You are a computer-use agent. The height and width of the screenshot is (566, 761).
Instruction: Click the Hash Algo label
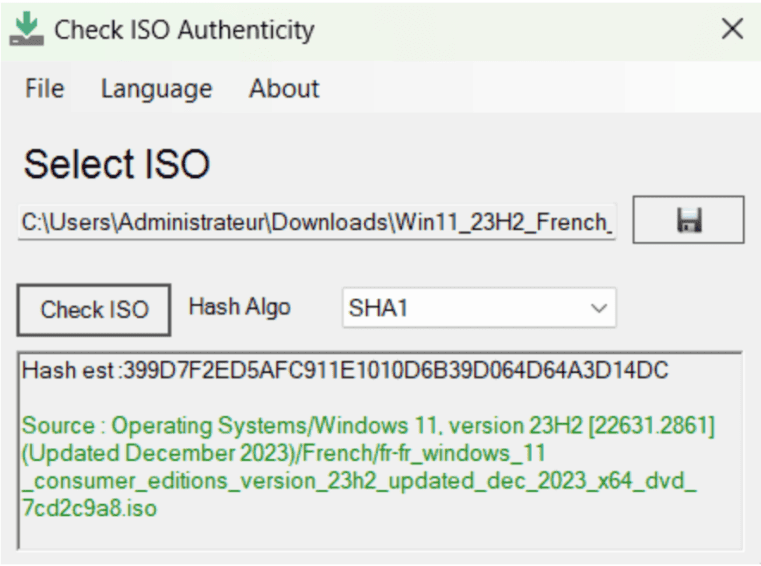239,307
